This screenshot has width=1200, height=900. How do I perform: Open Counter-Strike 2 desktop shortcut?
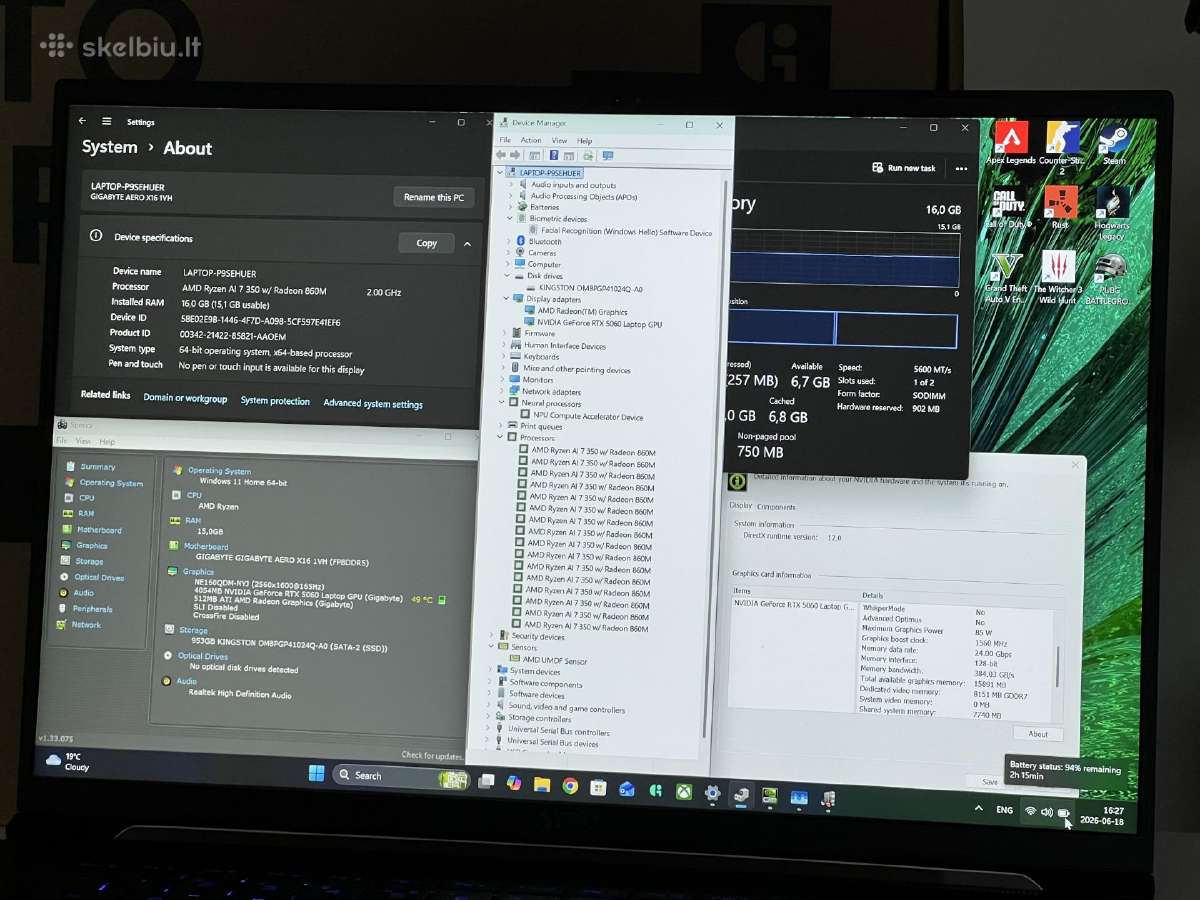pos(1062,147)
